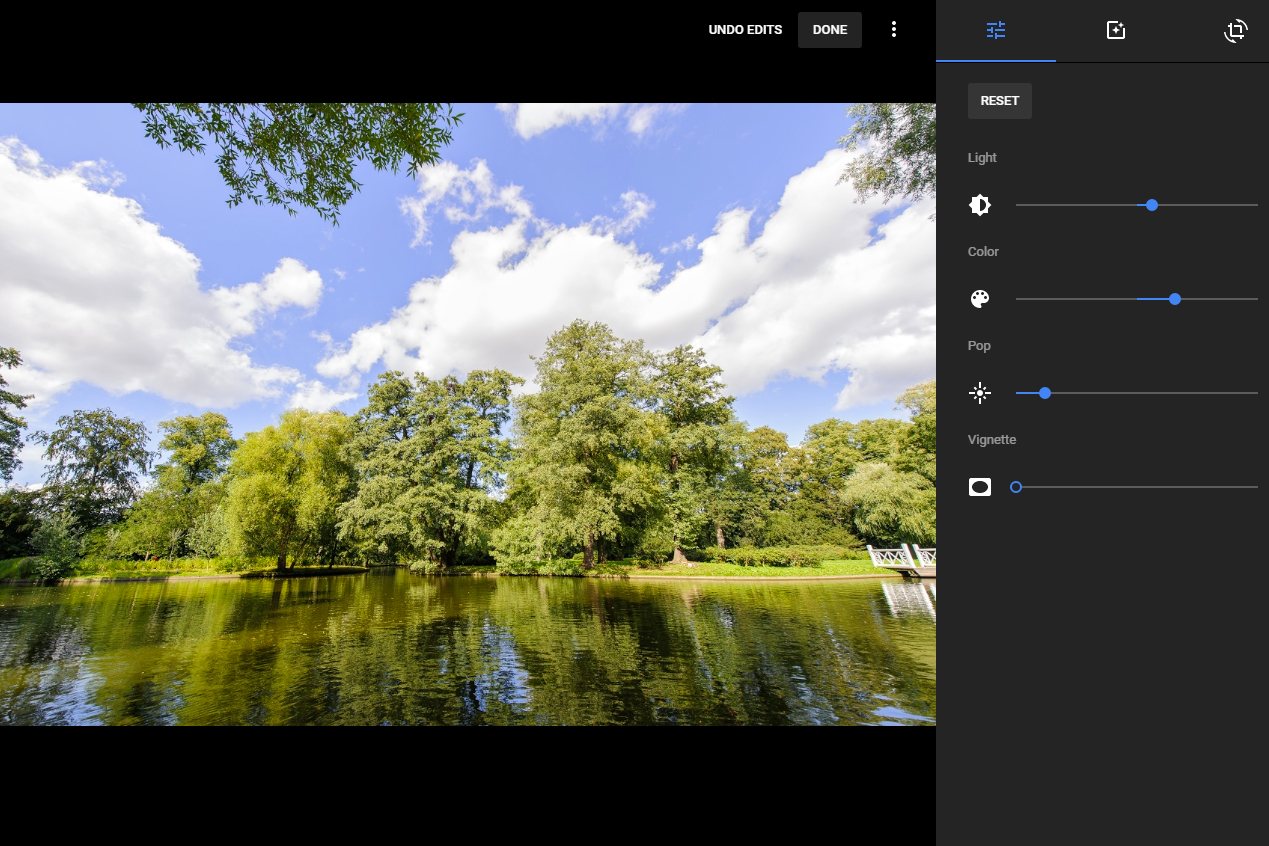Click the Pop slider handle
Screen dimensions: 1269x846
(1045, 392)
